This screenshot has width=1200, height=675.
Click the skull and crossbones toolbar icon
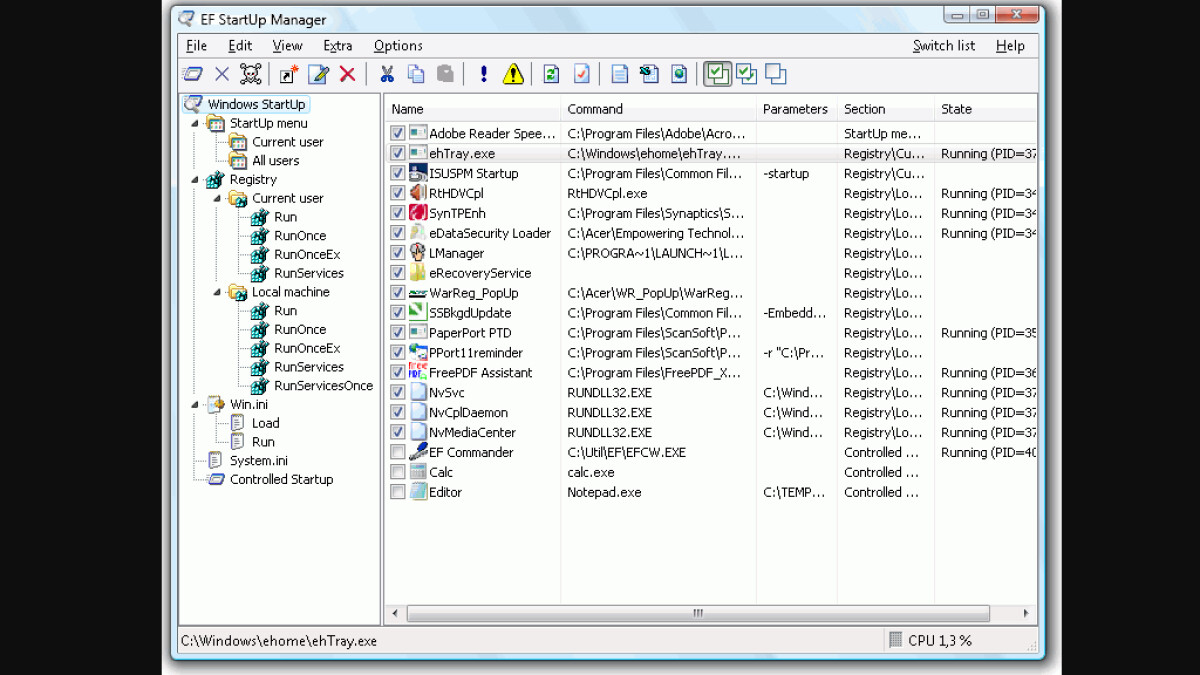coord(250,74)
